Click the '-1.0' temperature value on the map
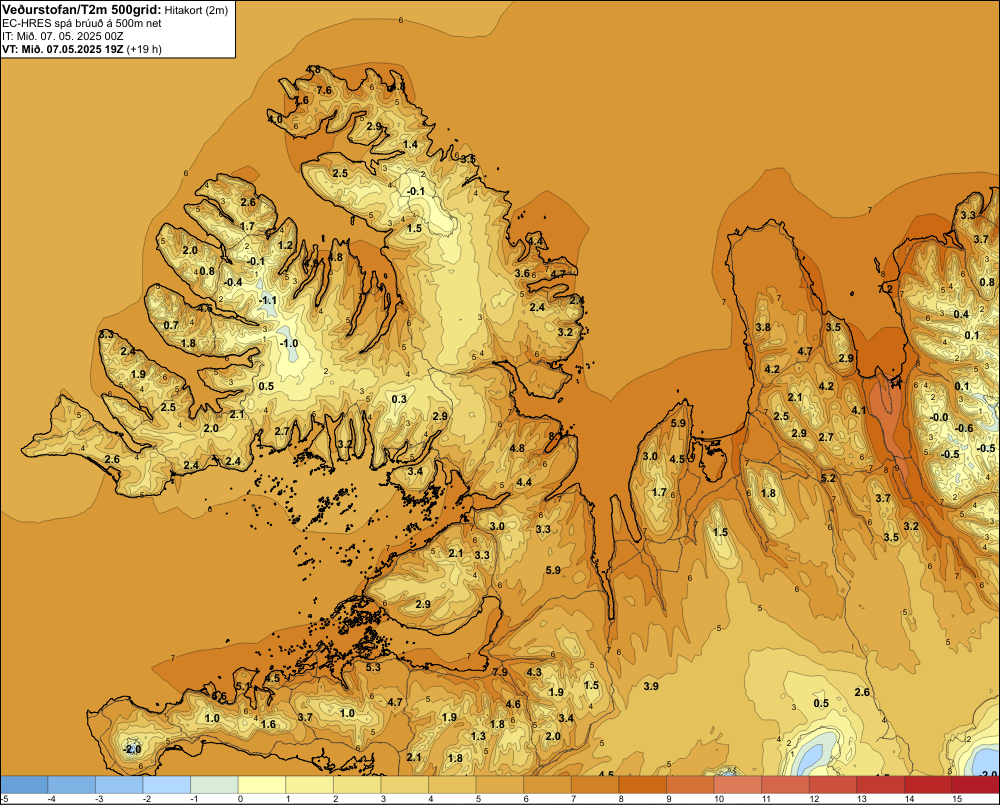Viewport: 1000px width, 805px height. pos(288,343)
